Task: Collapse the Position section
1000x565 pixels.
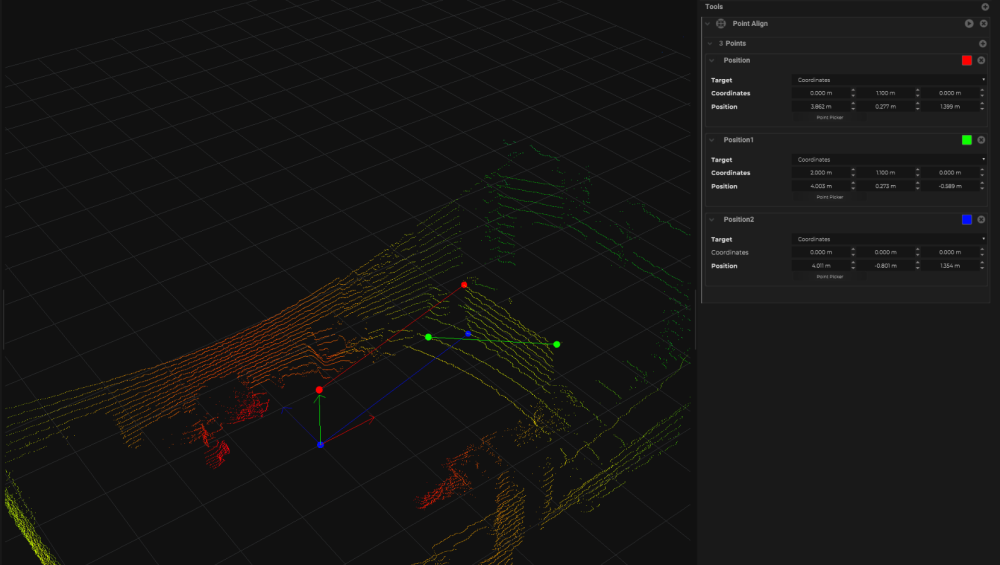Action: point(712,61)
